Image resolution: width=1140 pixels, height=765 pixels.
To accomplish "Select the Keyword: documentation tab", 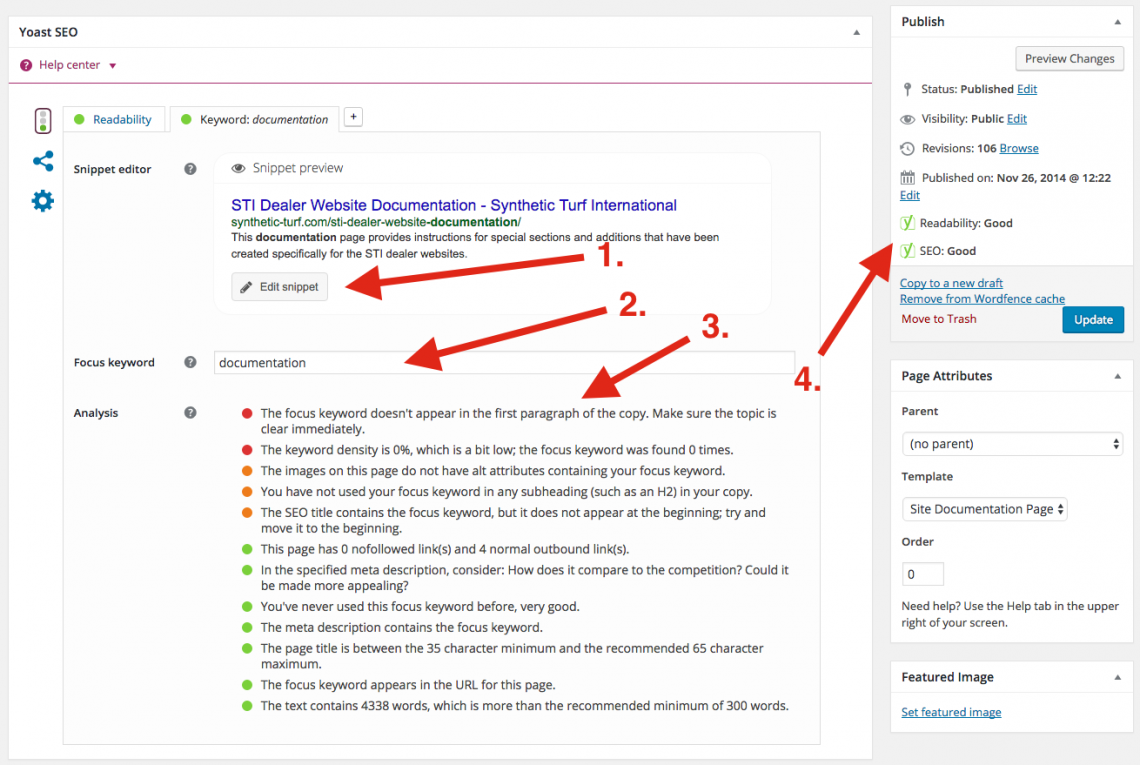I will click(254, 119).
